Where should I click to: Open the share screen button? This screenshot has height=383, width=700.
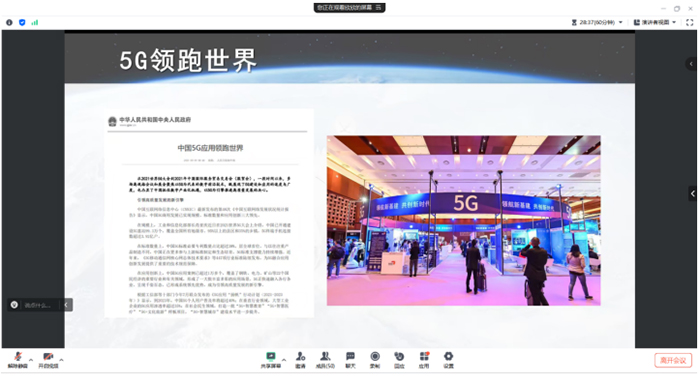pyautogui.click(x=271, y=360)
